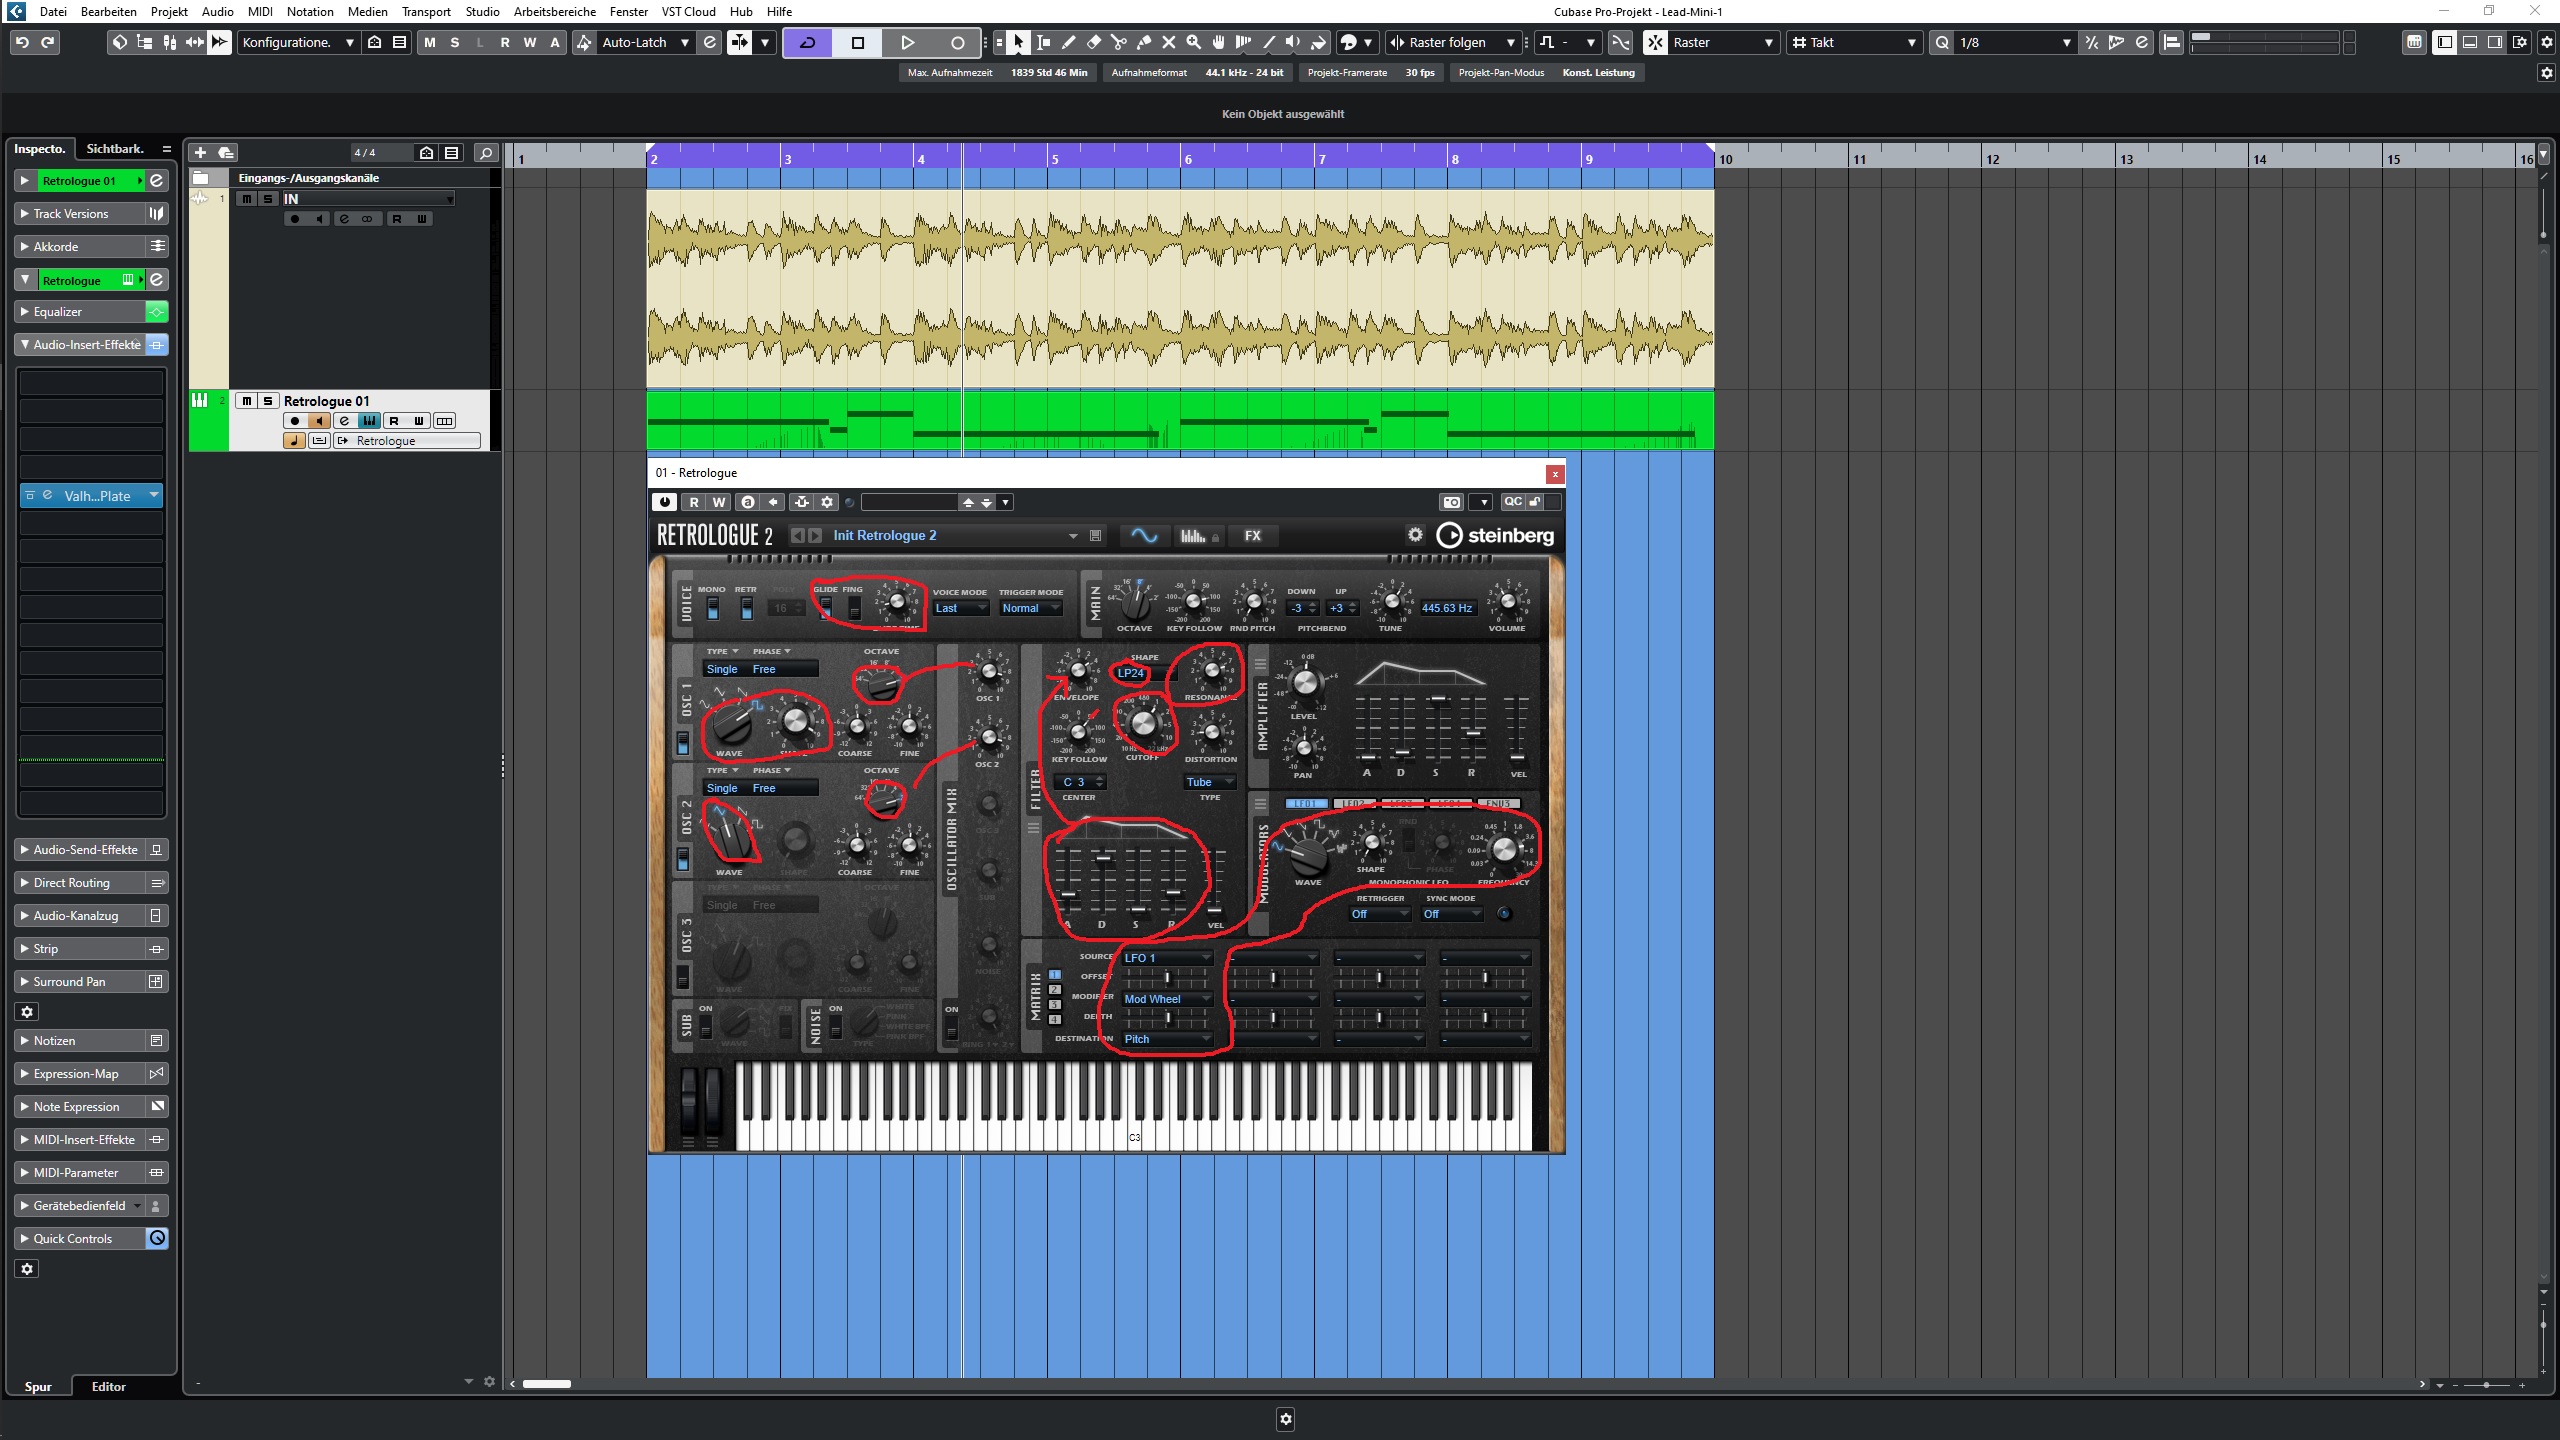Solo the Retrologue 01 track
The width and height of the screenshot is (2560, 1440).
click(267, 401)
